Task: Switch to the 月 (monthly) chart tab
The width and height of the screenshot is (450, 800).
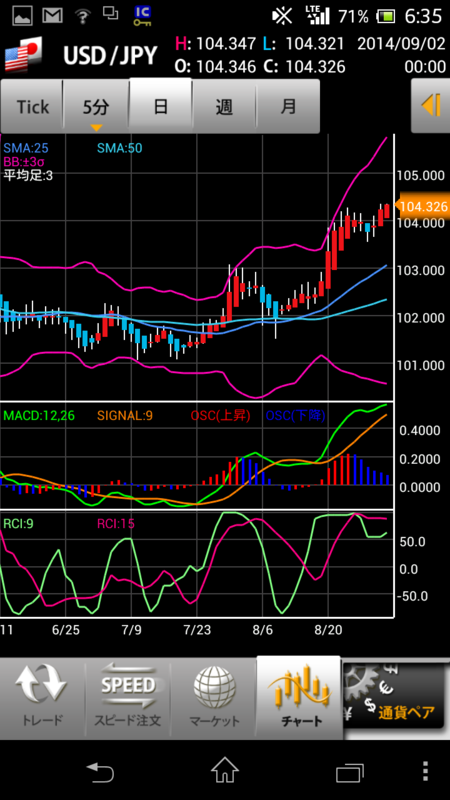Action: [x=288, y=107]
